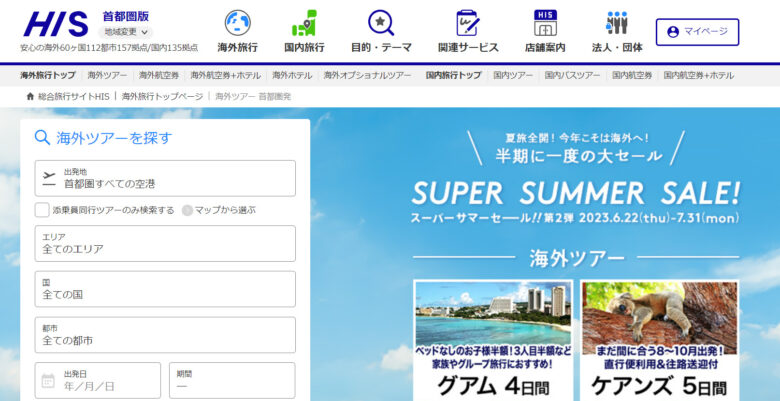Expand the 地域変更 region dropdown
The width and height of the screenshot is (780, 401).
126,32
